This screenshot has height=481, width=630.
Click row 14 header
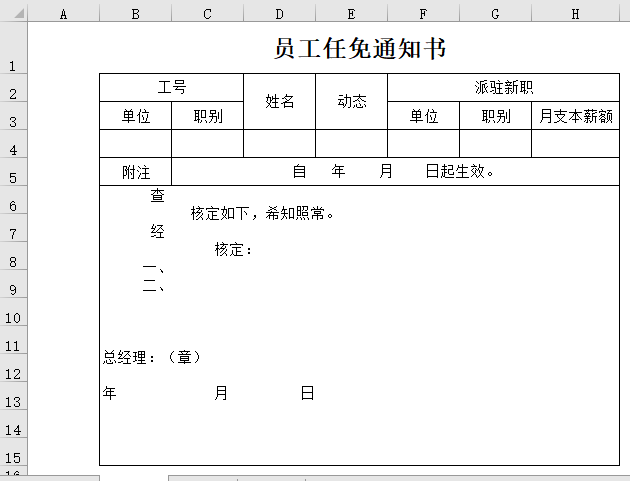[x=13, y=430]
